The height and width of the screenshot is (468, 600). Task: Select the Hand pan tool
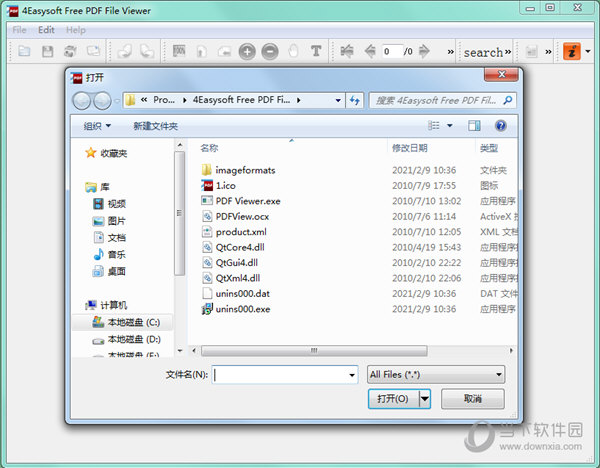tap(293, 51)
